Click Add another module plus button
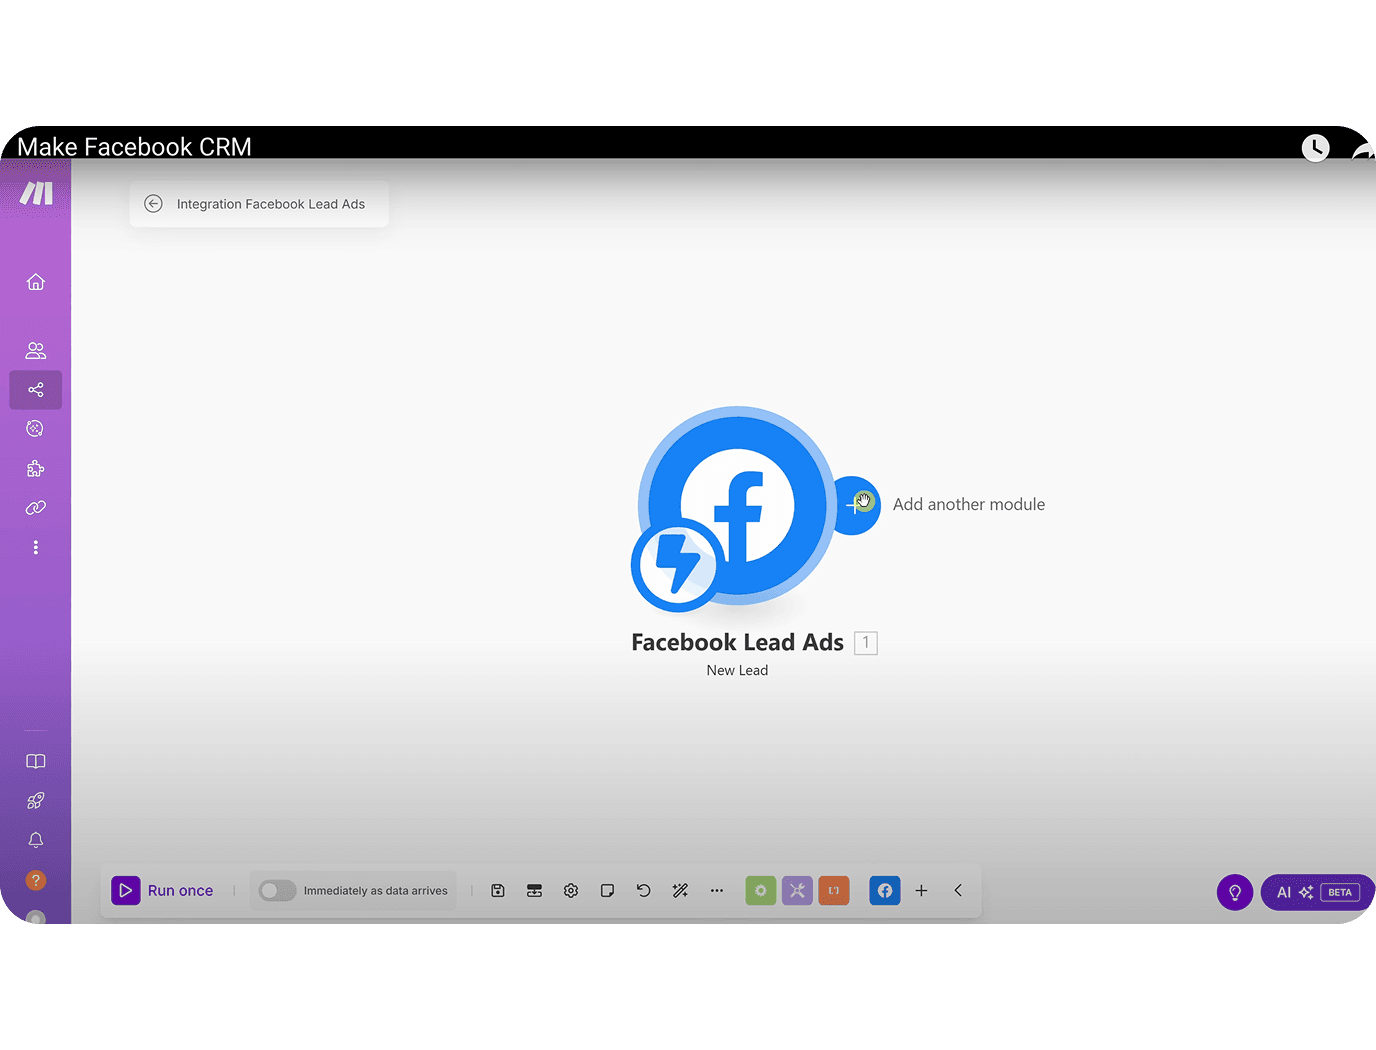This screenshot has height=1050, width=1376. 856,506
